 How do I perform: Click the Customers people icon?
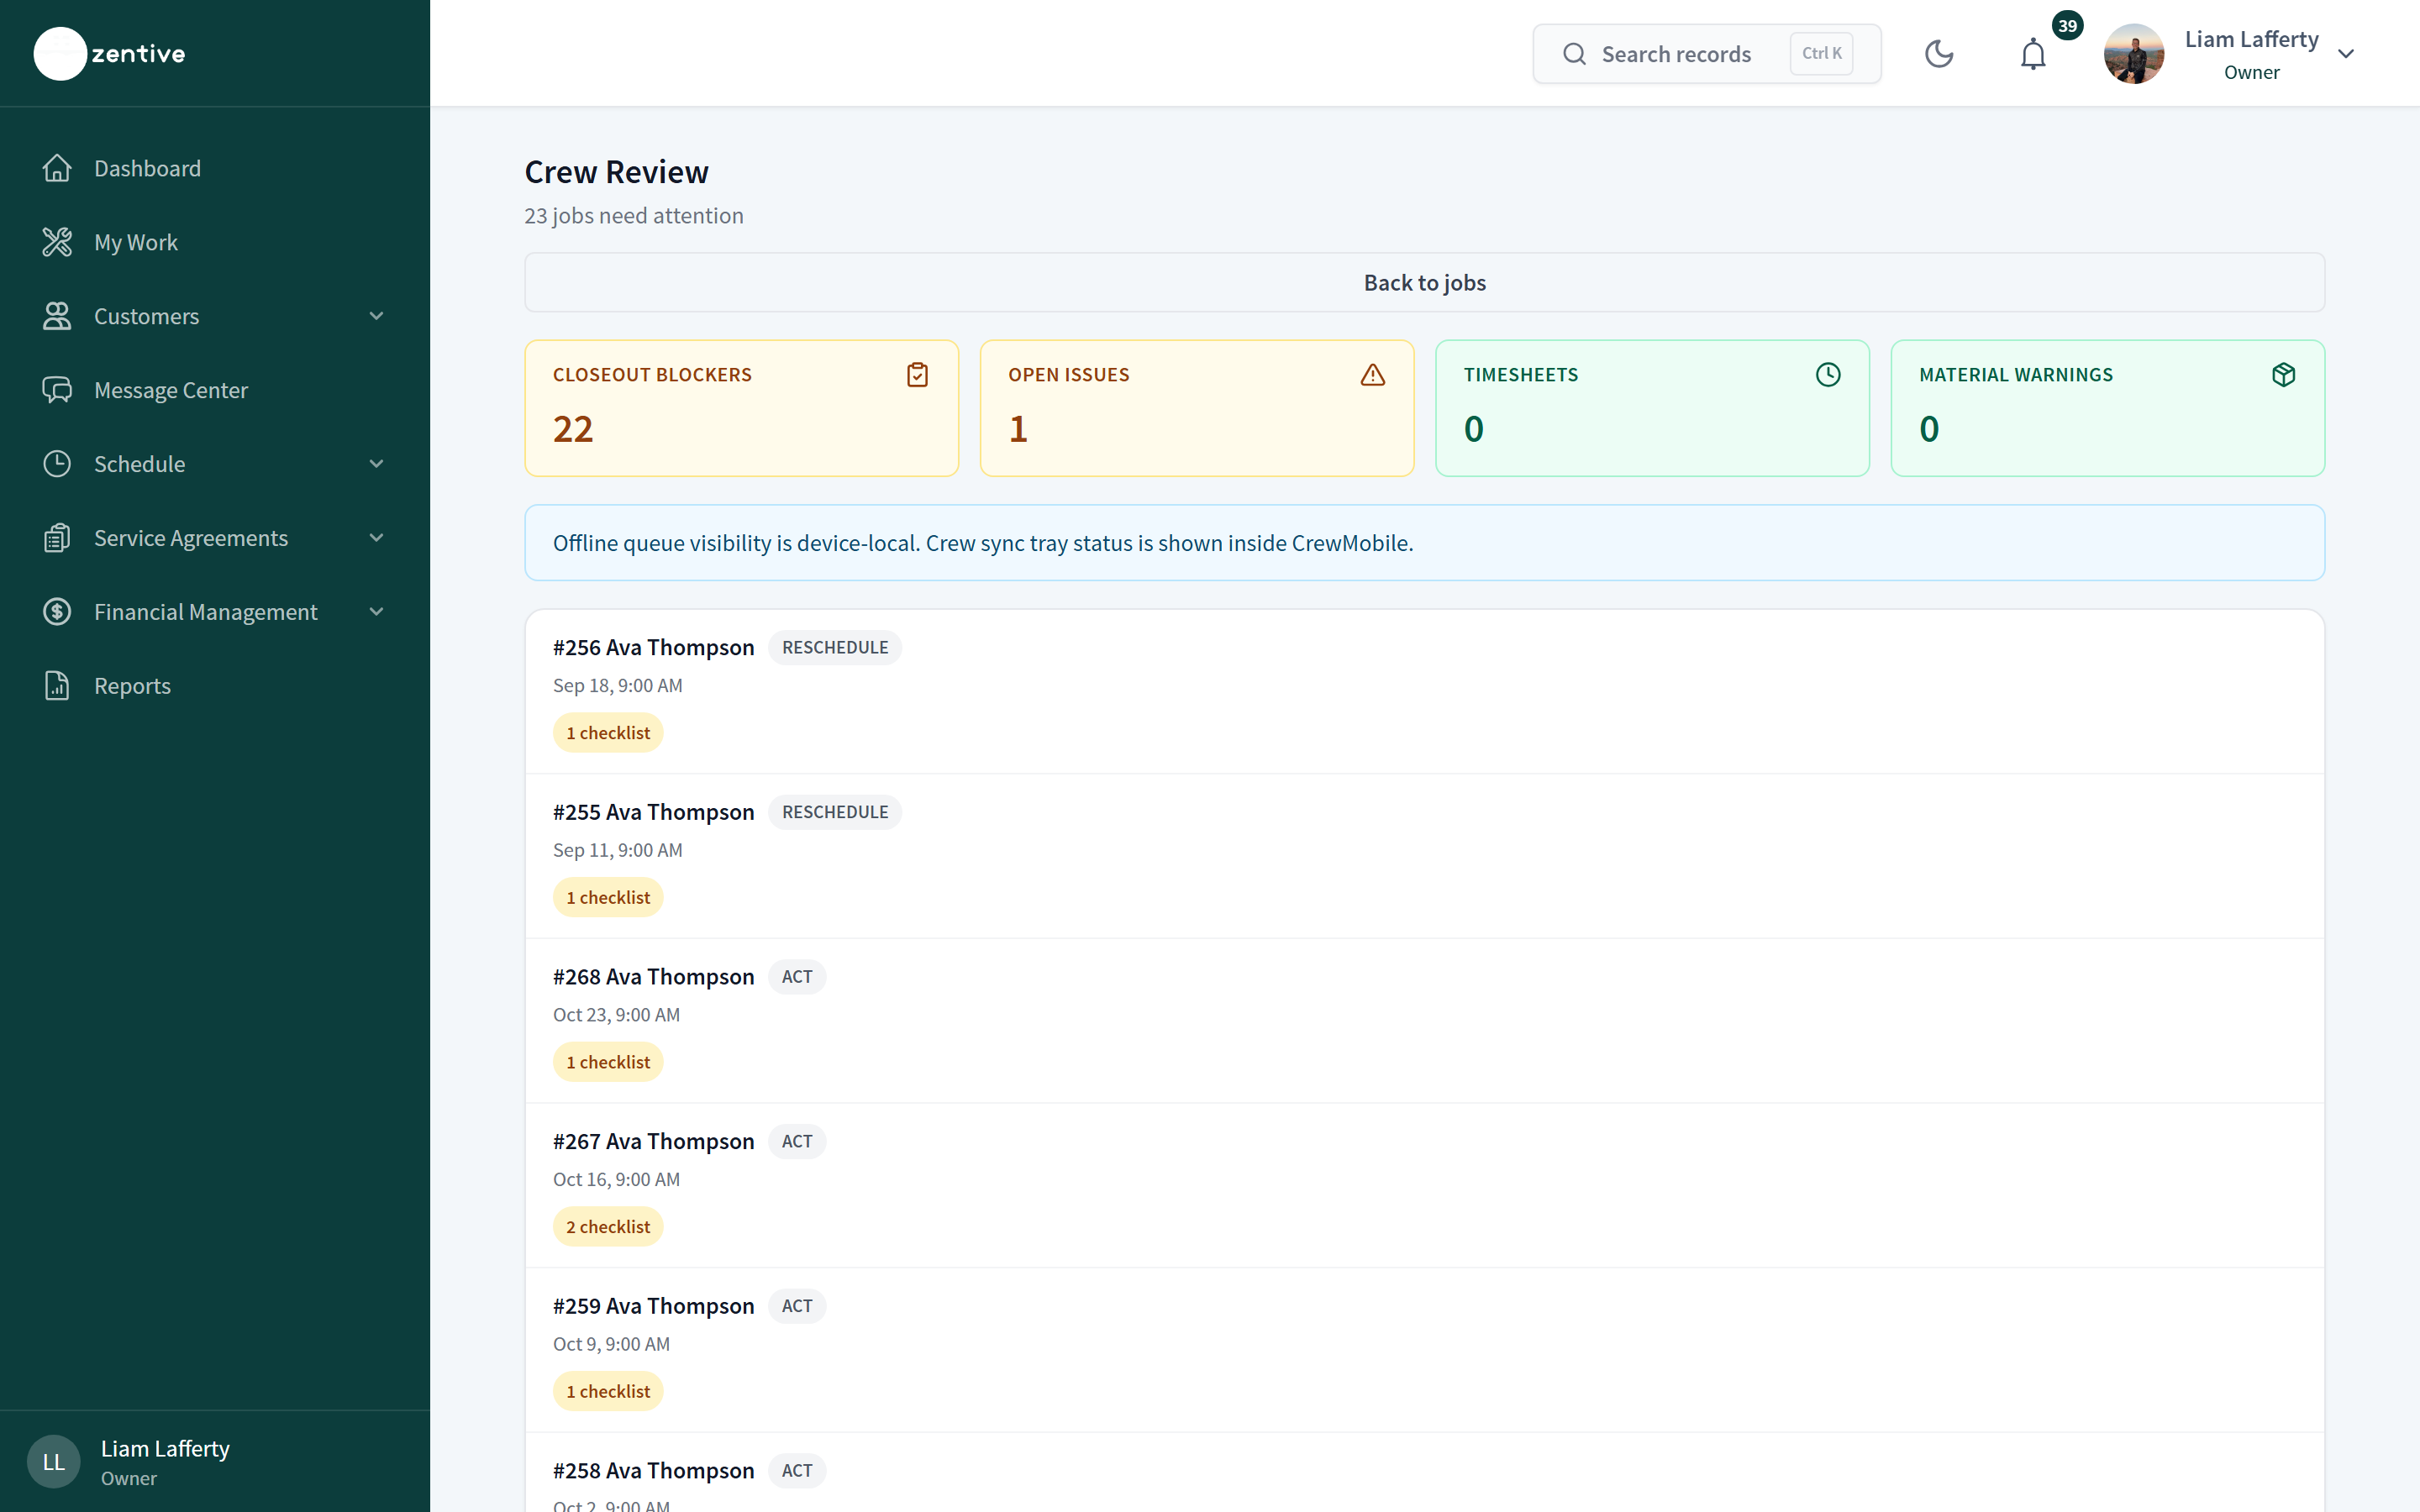point(57,316)
